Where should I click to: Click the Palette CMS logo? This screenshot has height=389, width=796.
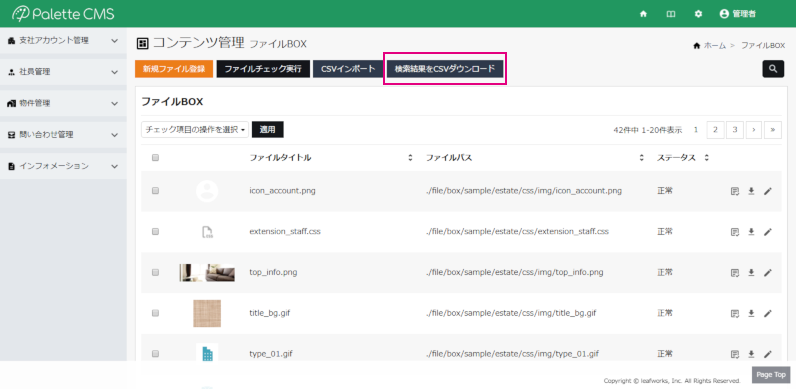click(x=63, y=14)
